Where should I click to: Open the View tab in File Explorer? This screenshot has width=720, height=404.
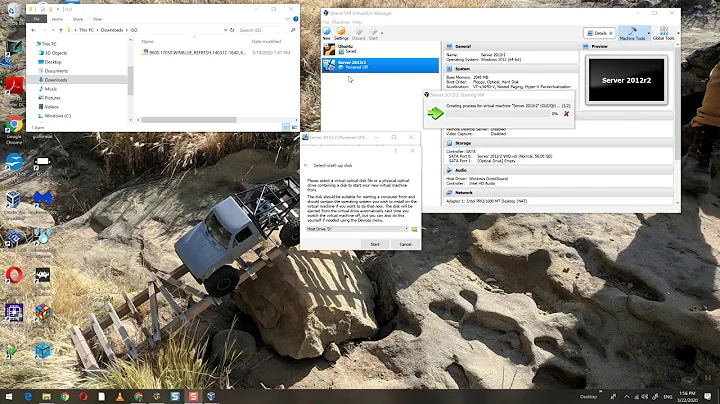[97, 19]
